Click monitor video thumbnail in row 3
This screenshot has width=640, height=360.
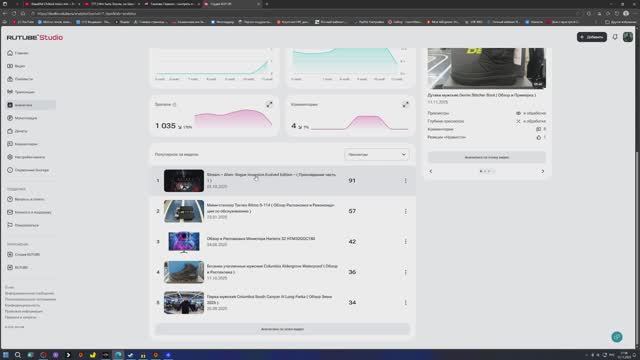(184, 242)
